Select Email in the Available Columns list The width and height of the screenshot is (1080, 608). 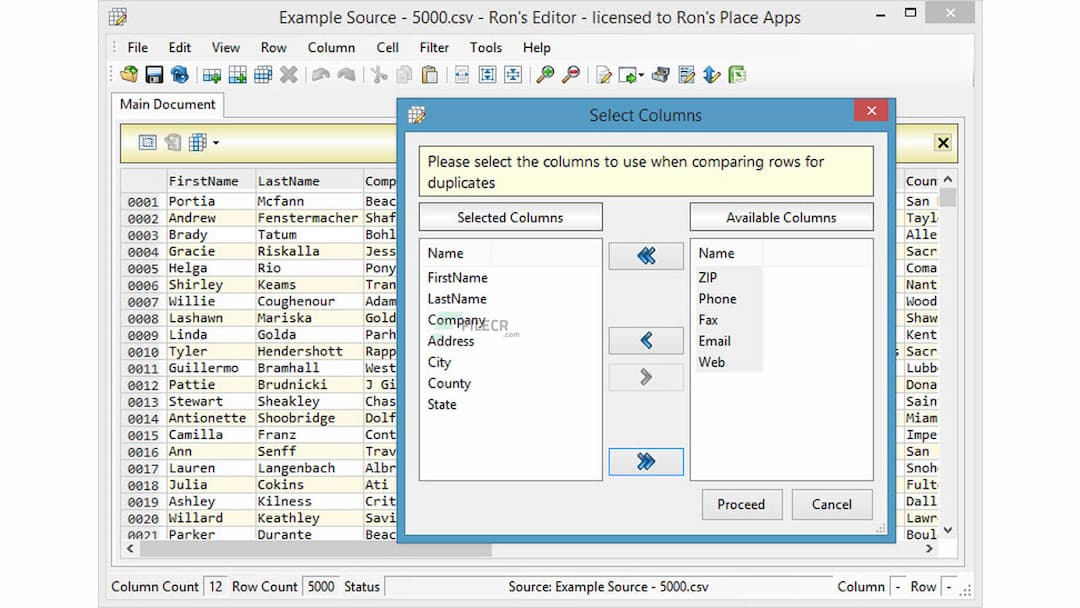tap(714, 341)
